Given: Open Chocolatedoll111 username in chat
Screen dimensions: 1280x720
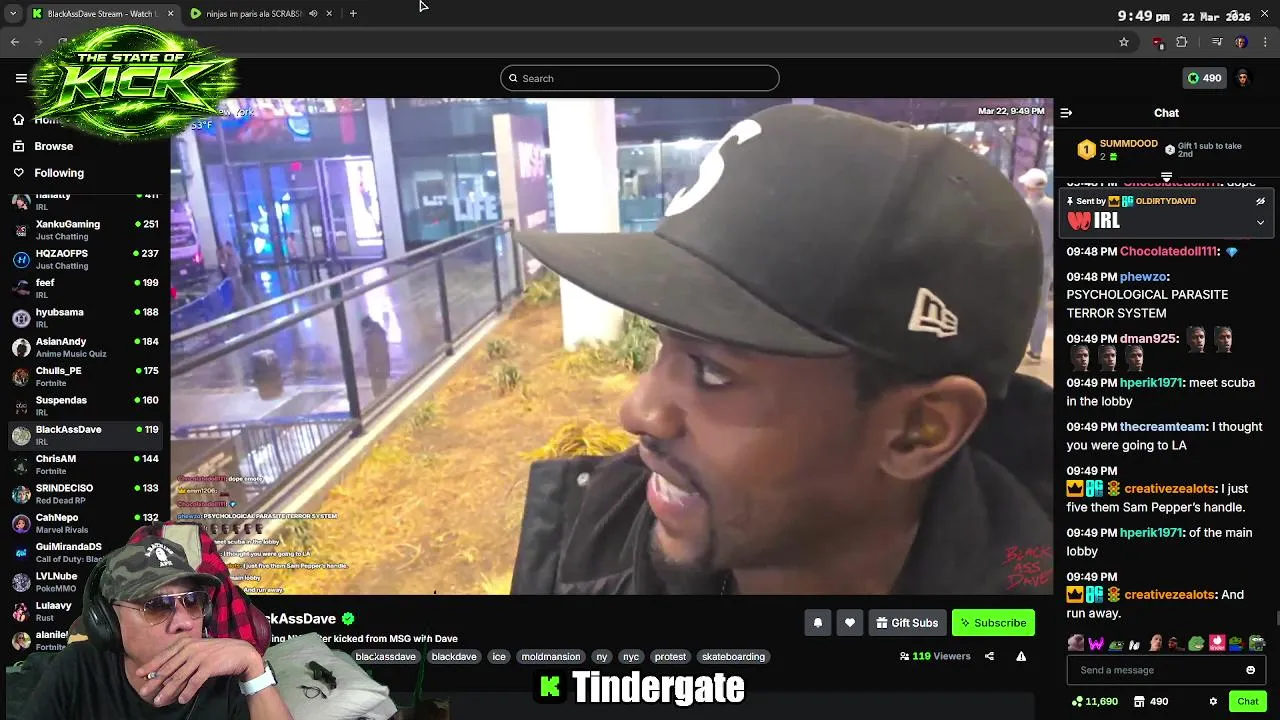Looking at the screenshot, I should [1169, 251].
